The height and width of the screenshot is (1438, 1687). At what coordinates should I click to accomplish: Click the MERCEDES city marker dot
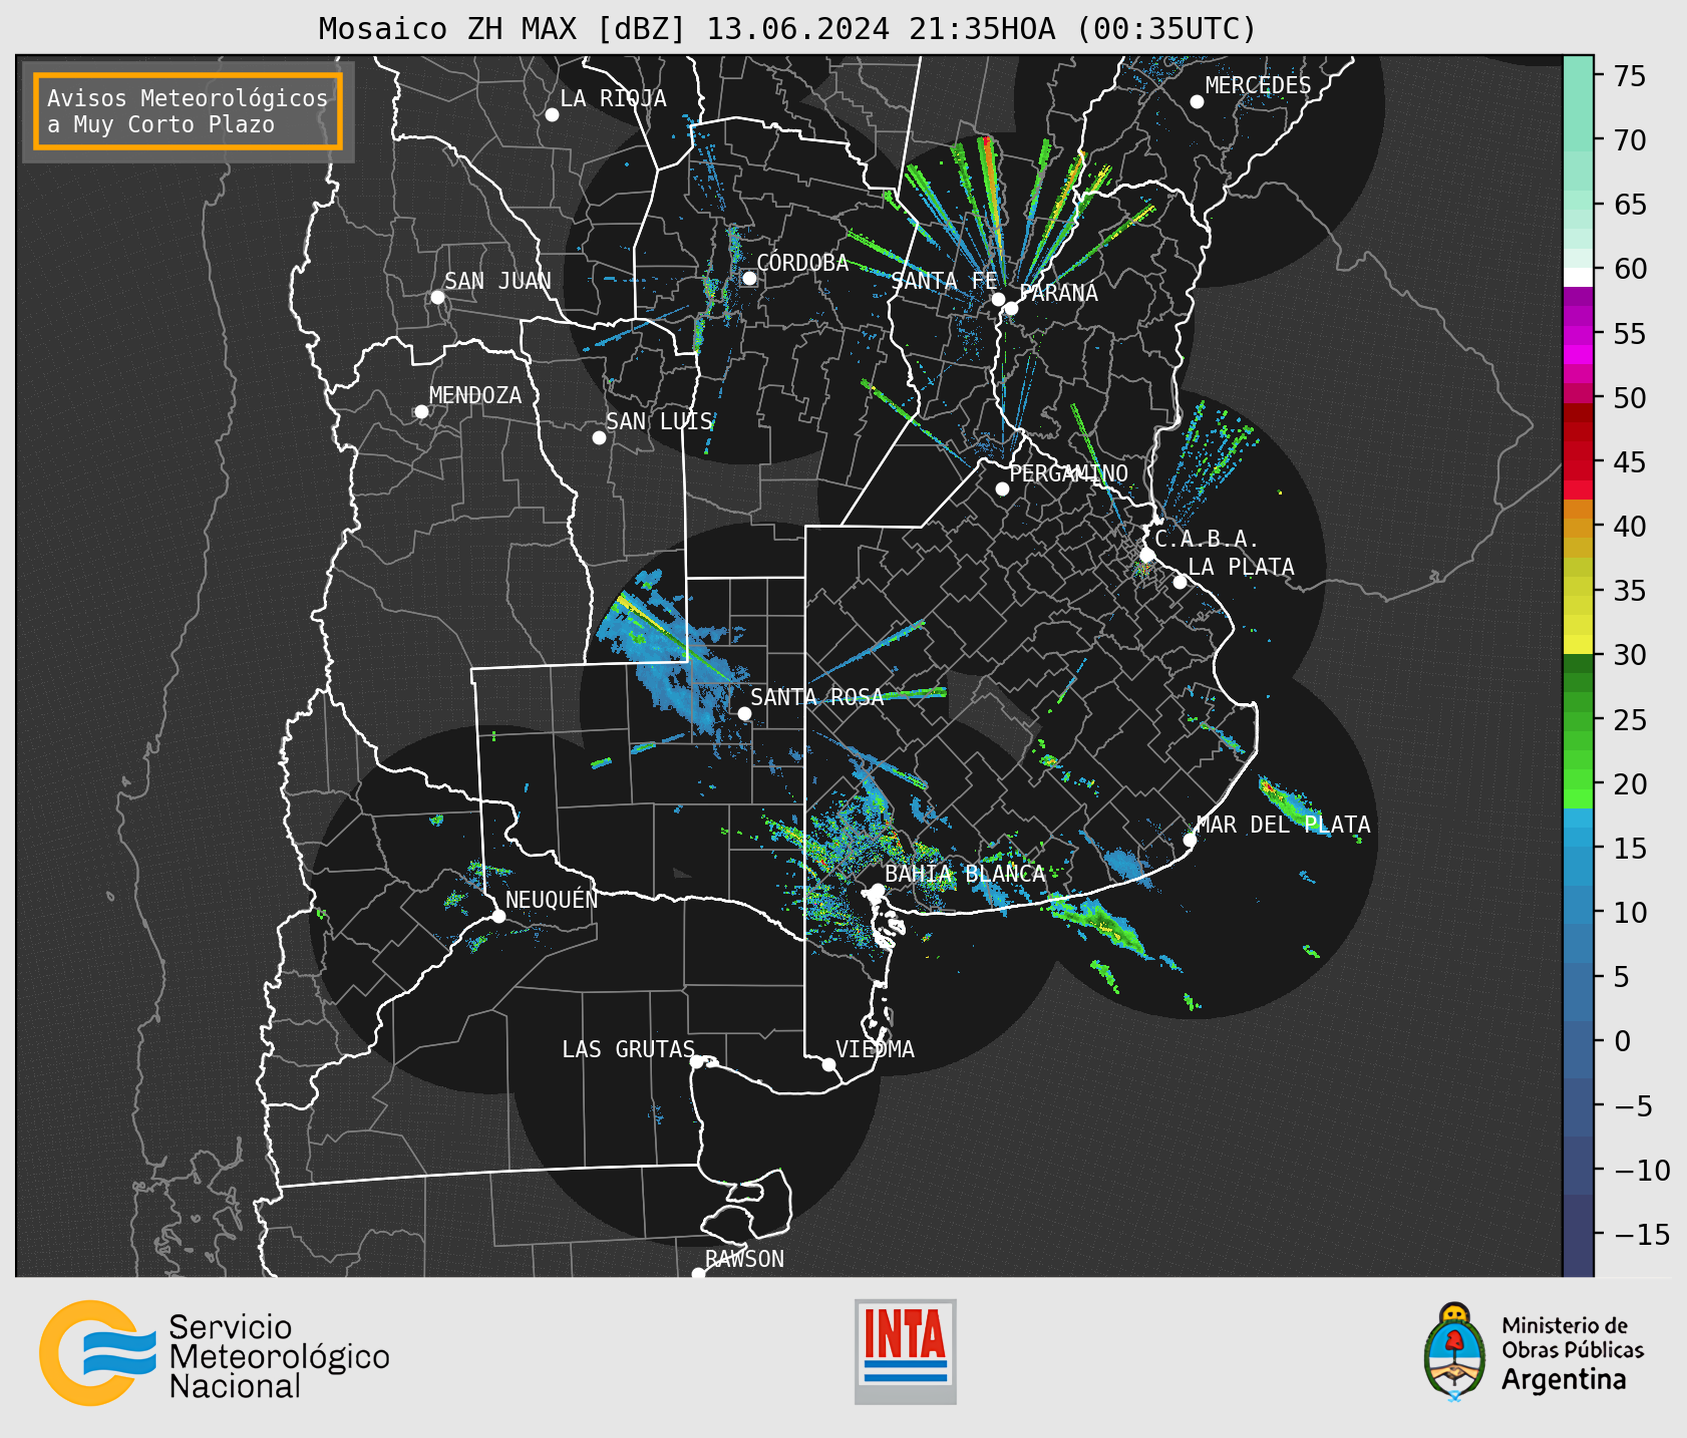coord(1197,102)
